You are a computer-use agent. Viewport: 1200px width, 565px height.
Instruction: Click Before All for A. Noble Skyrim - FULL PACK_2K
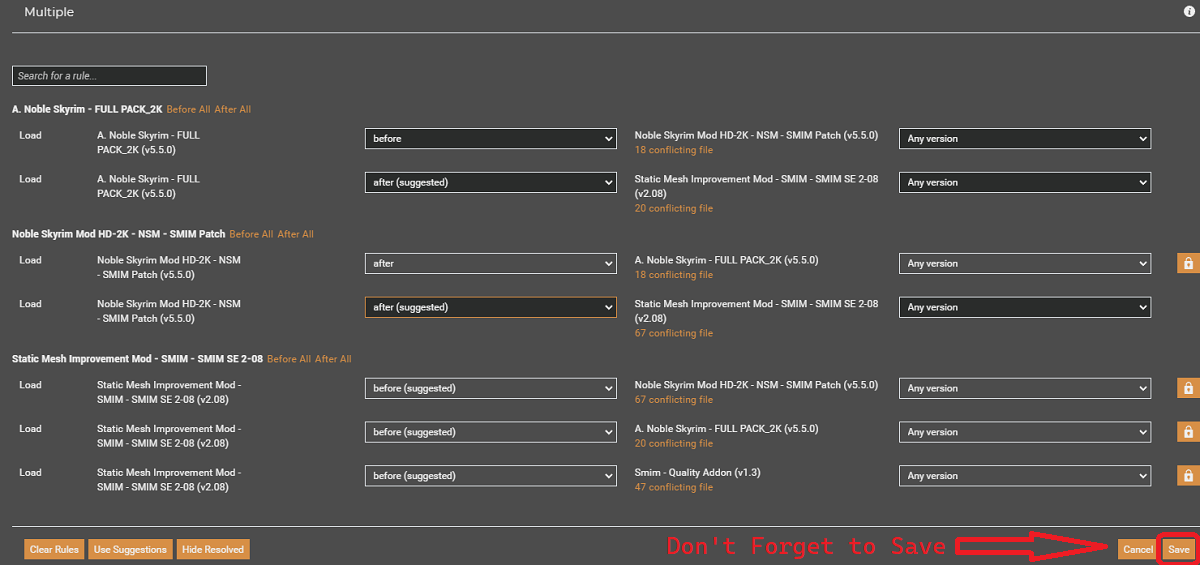(188, 109)
